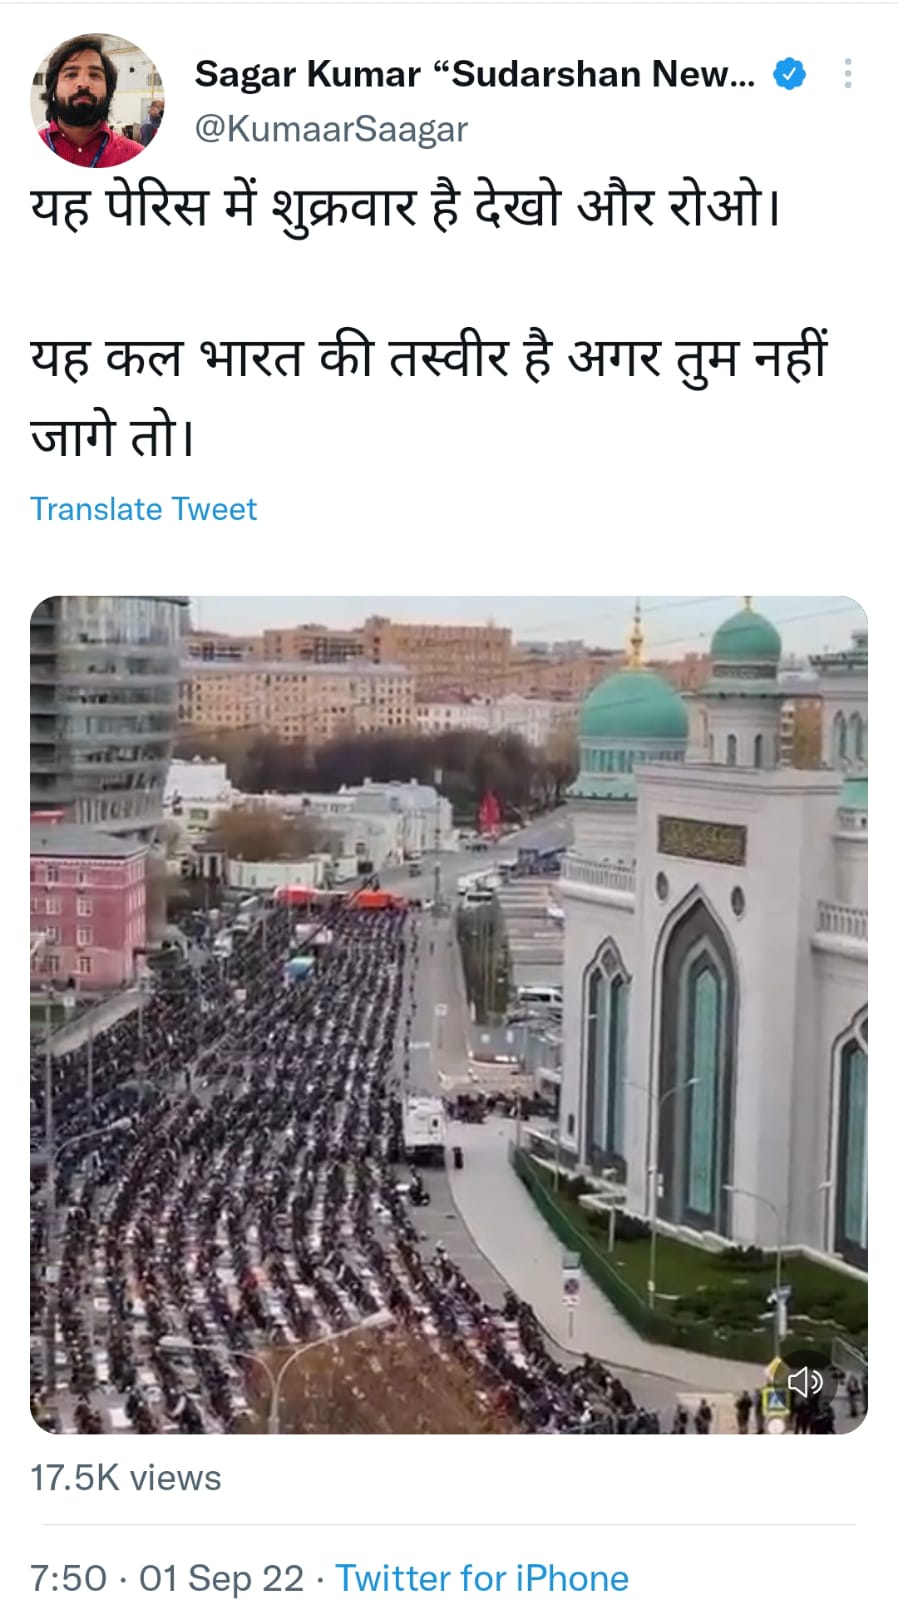Screen dimensions: 898x1600
Task: Click the 17.5K views count
Action: tap(126, 1478)
